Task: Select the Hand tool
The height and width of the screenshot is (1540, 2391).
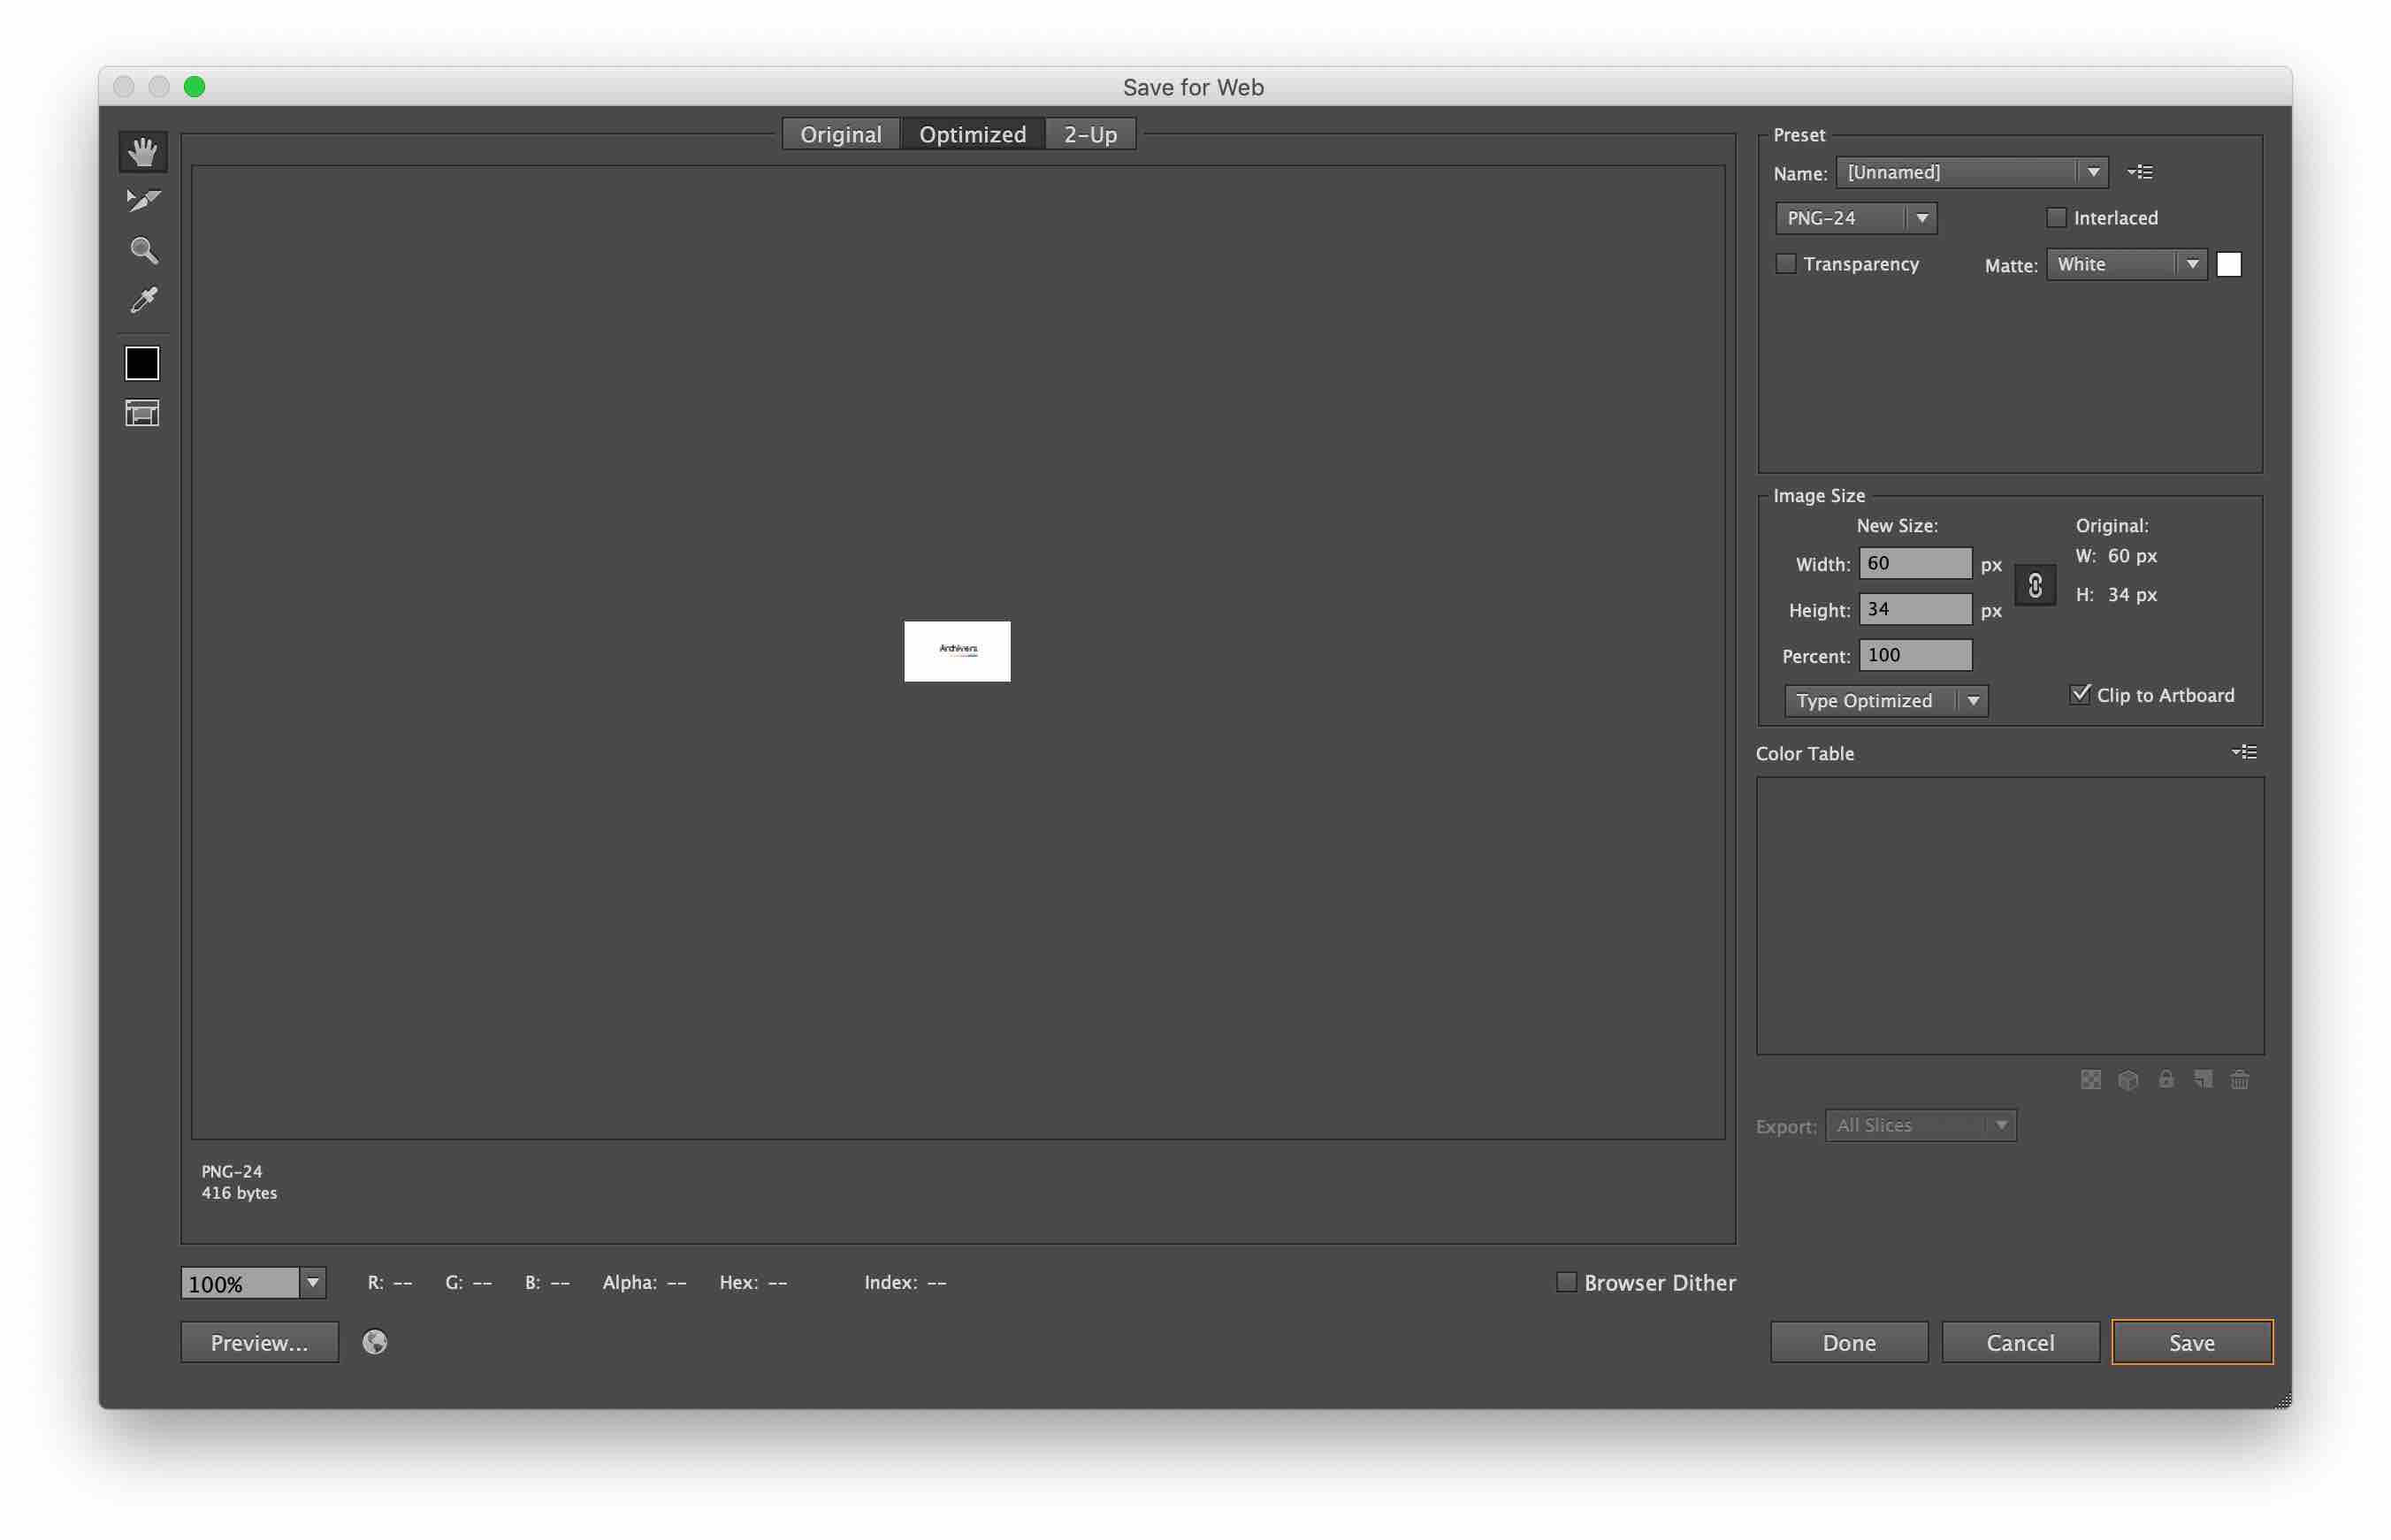Action: coord(143,152)
